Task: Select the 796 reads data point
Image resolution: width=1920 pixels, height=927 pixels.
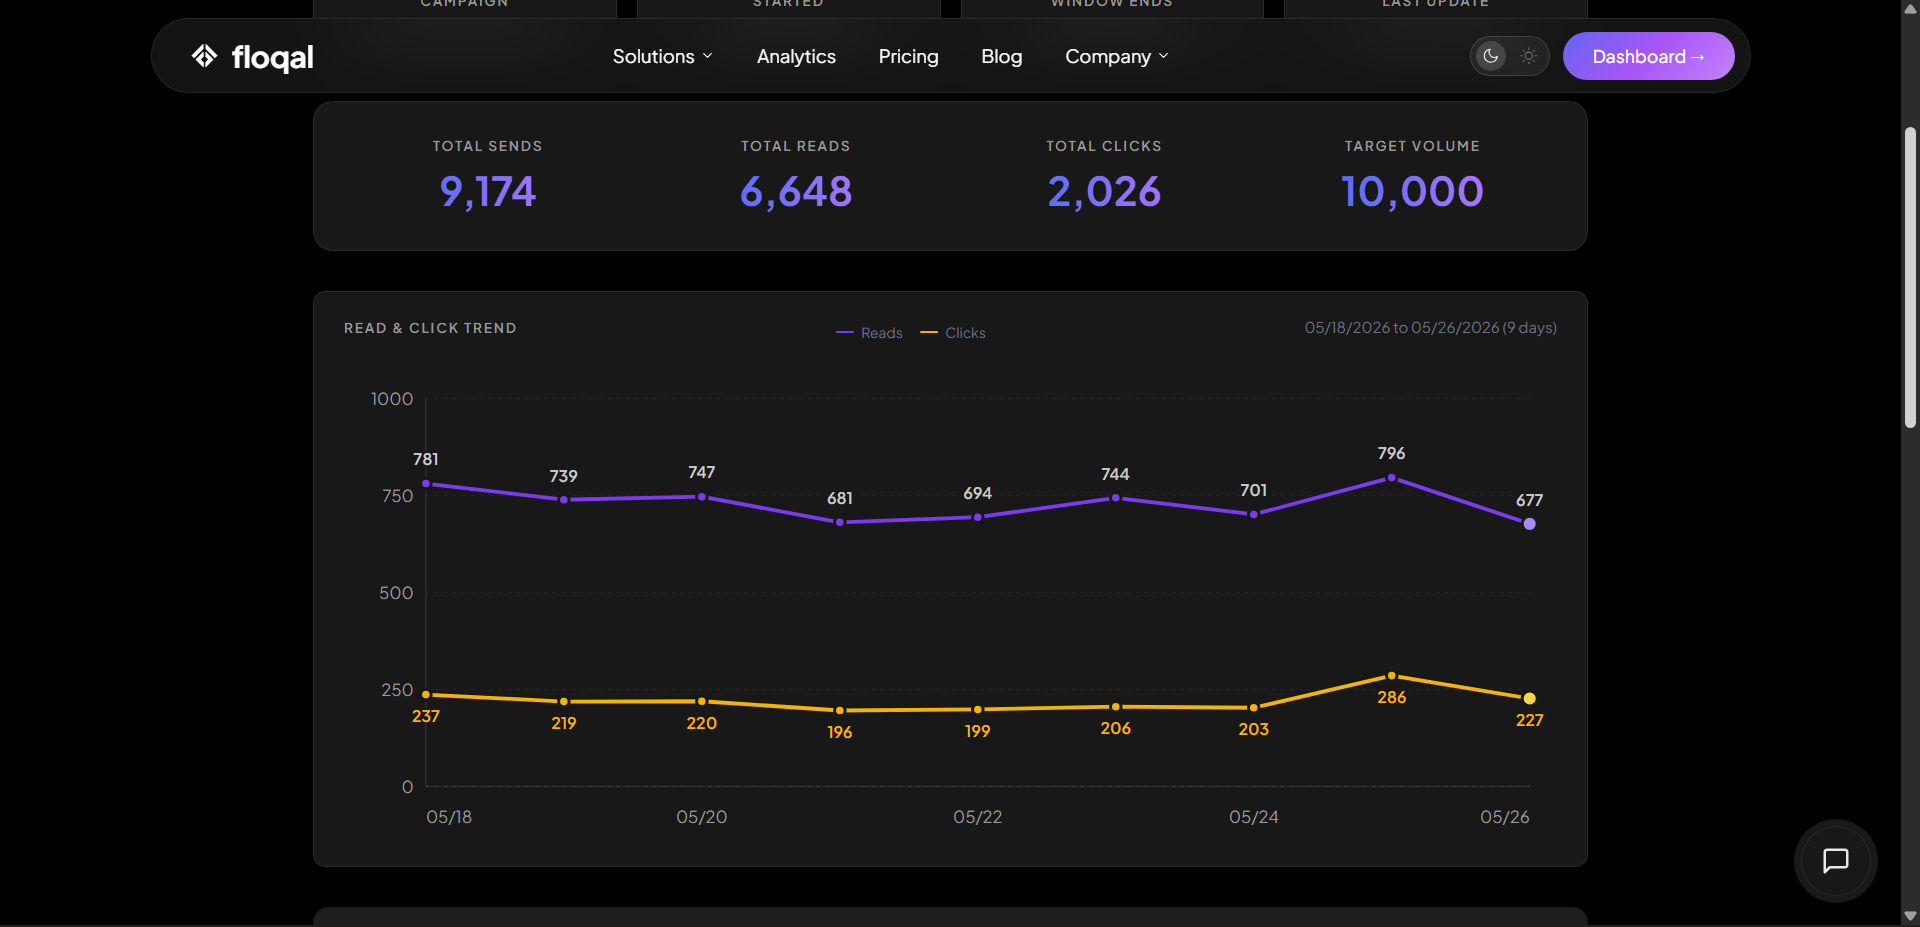Action: coord(1391,478)
